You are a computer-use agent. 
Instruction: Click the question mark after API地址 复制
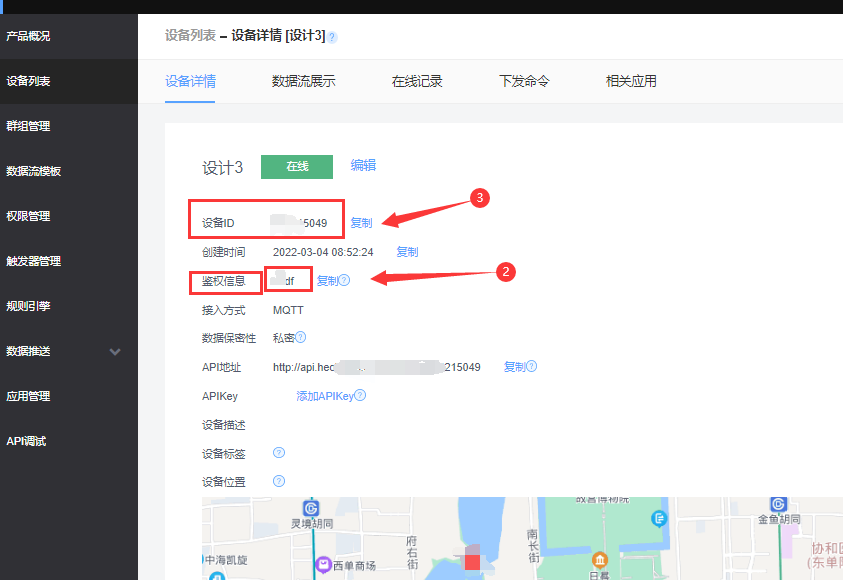point(531,367)
